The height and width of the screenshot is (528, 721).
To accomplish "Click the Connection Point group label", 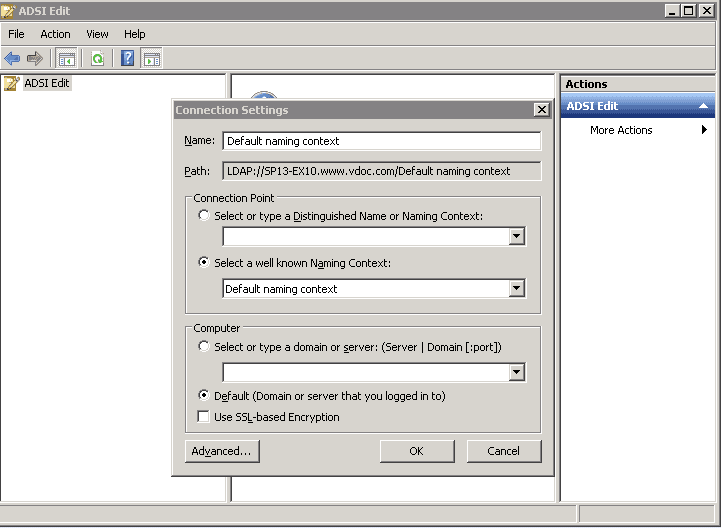I will pyautogui.click(x=234, y=198).
